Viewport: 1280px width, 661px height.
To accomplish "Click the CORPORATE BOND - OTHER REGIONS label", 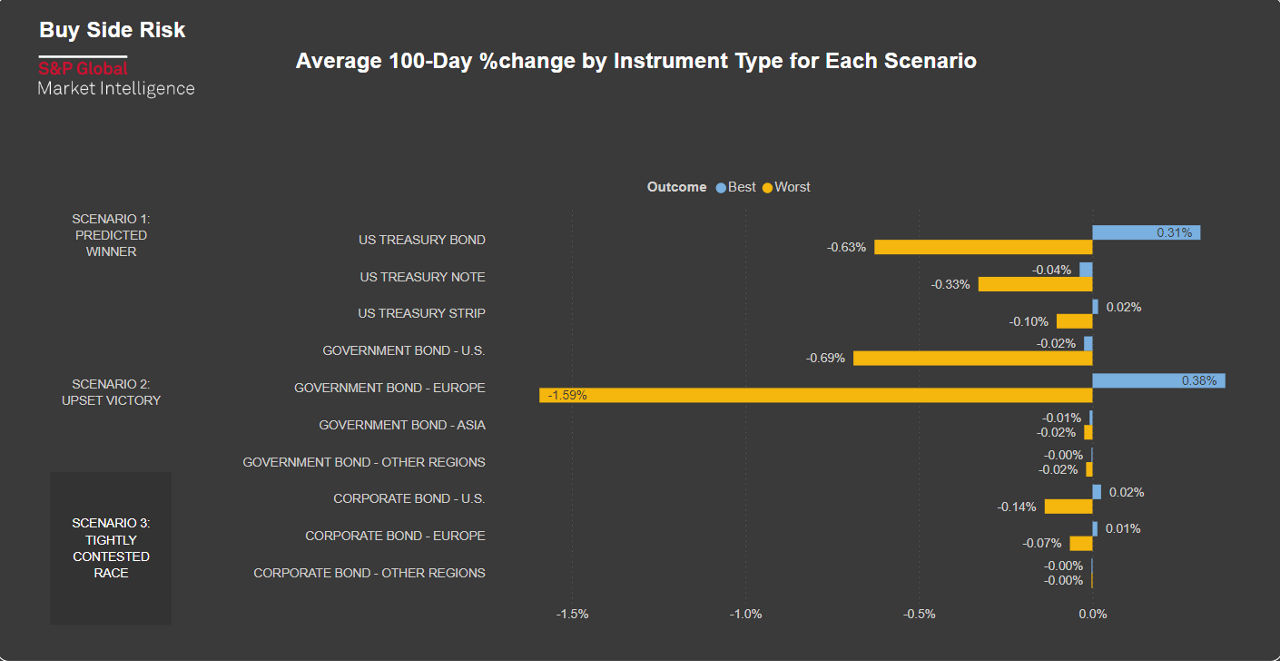I will tap(369, 573).
